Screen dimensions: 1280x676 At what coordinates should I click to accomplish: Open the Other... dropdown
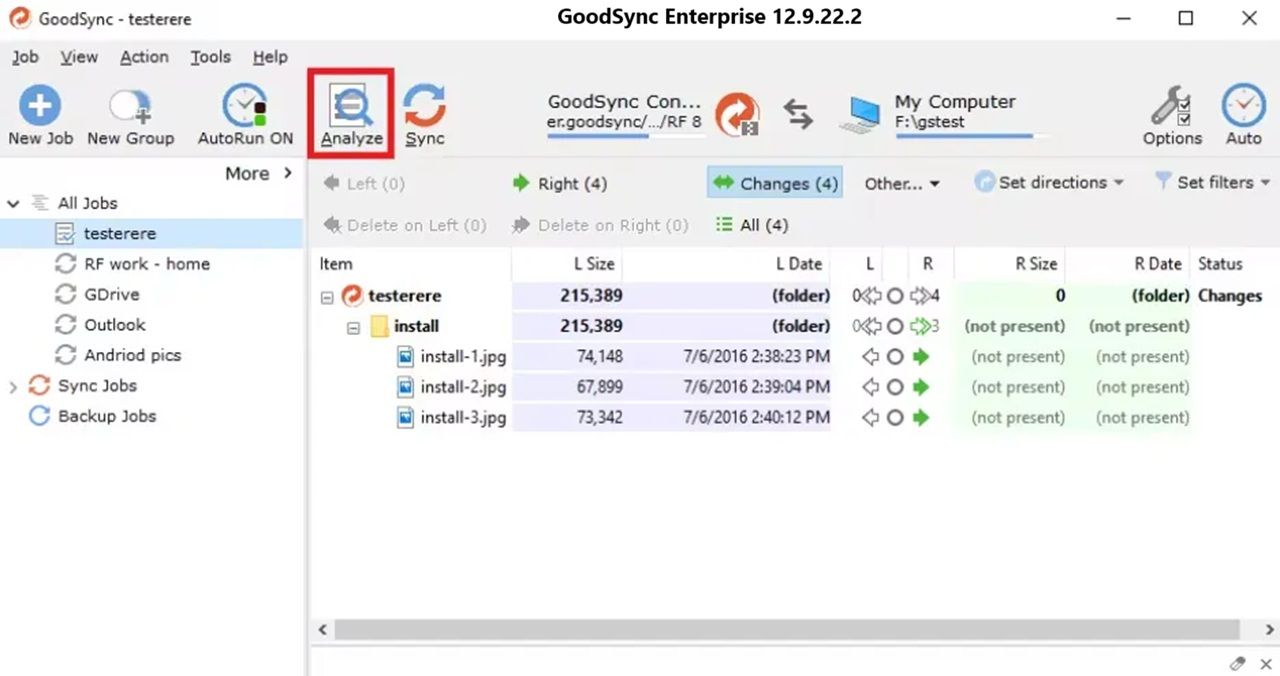[x=902, y=184]
